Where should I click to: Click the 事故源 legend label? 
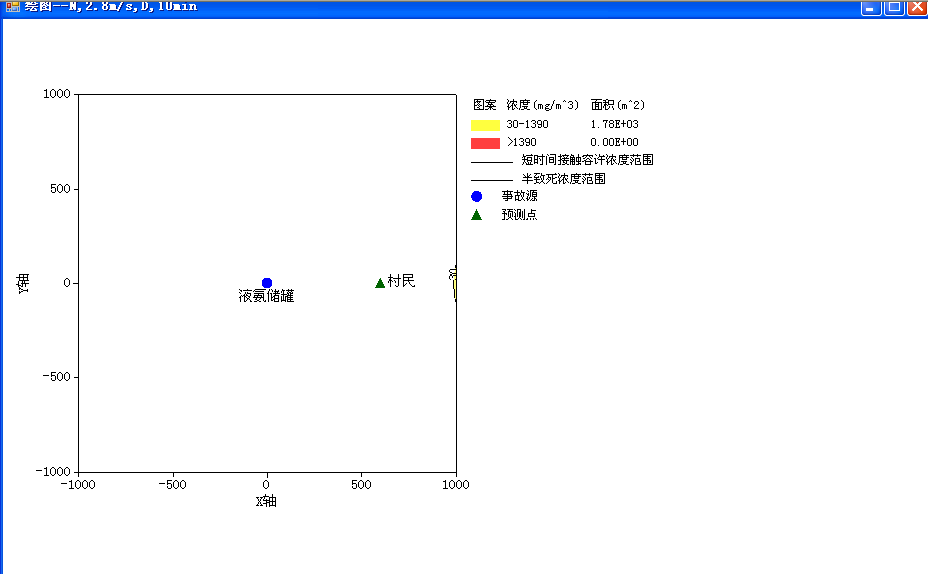(x=520, y=196)
